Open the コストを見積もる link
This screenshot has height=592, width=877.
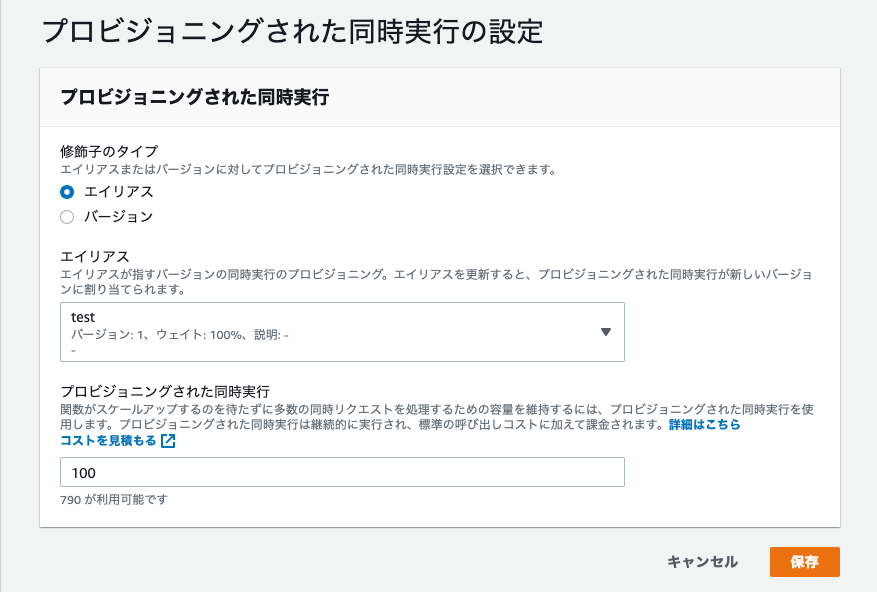point(108,441)
